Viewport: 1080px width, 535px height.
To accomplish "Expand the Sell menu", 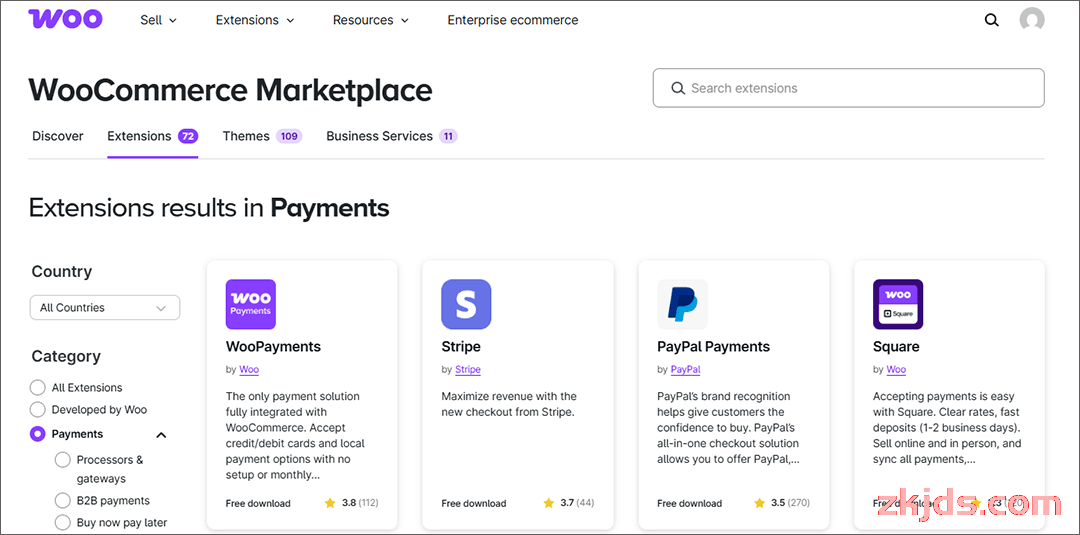I will 158,20.
